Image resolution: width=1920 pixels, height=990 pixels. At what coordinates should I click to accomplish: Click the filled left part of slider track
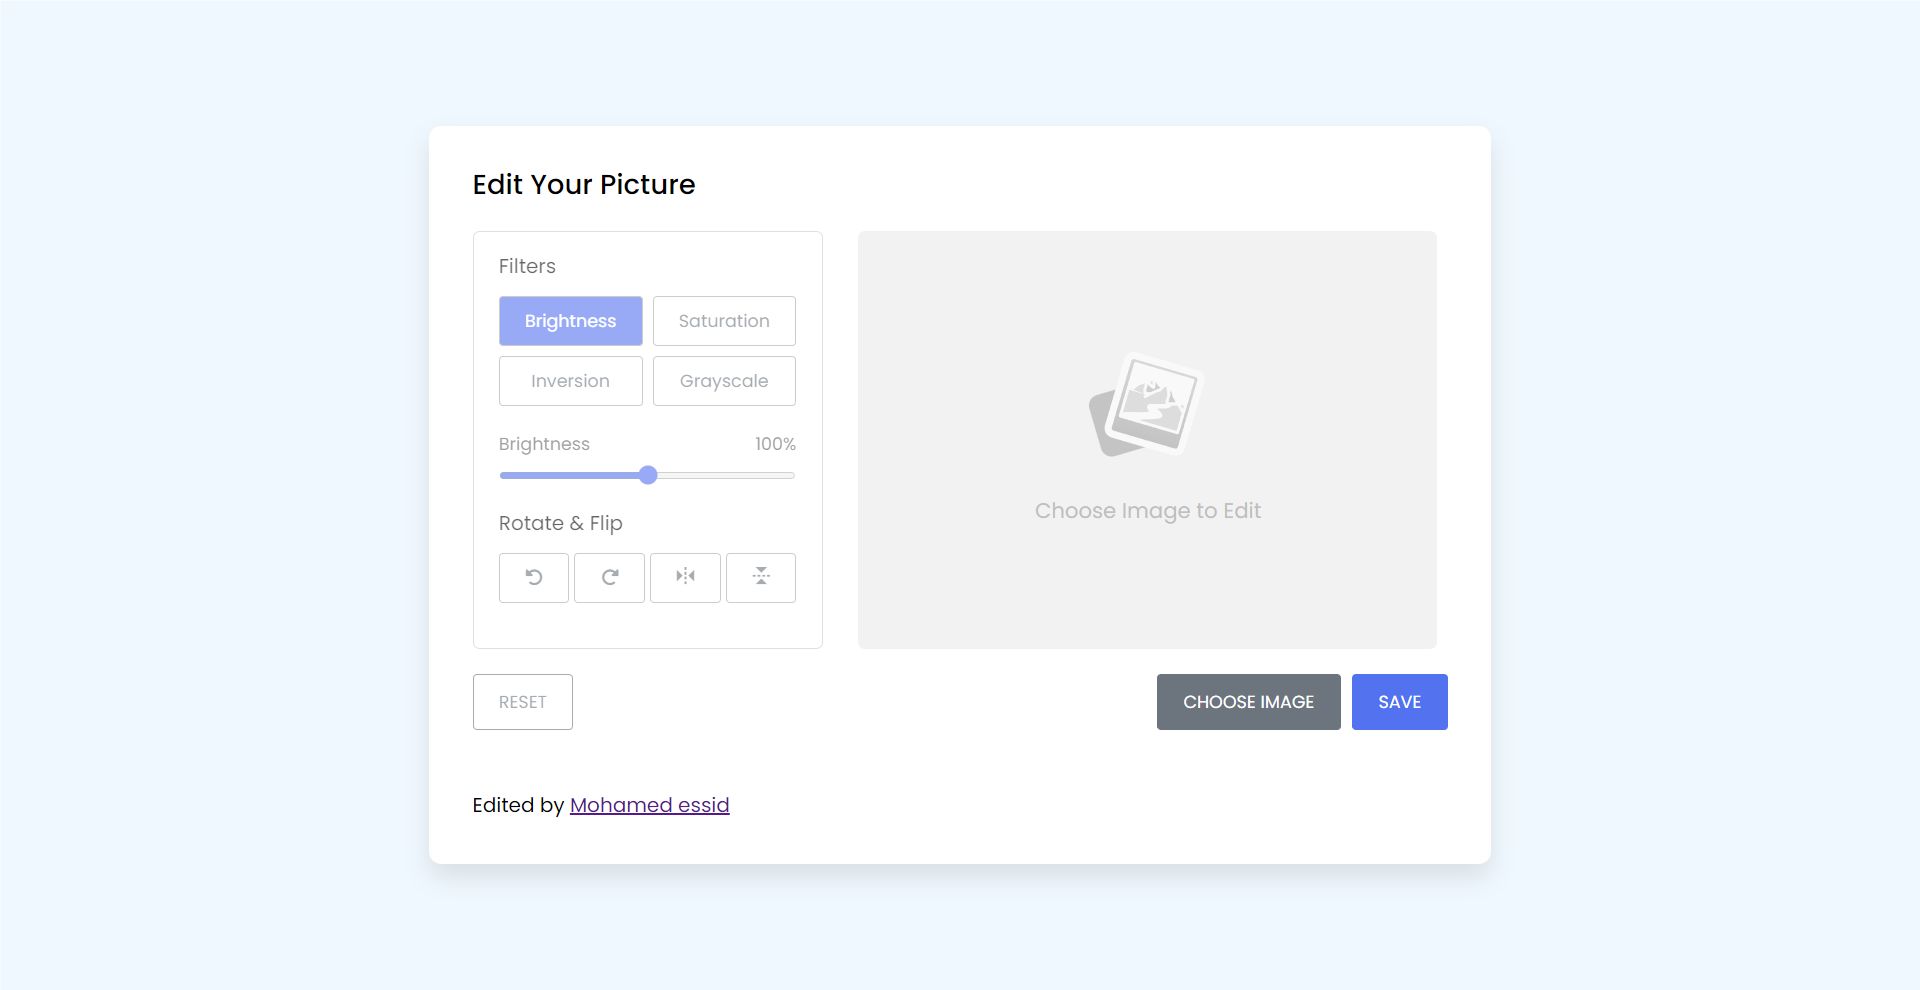569,475
